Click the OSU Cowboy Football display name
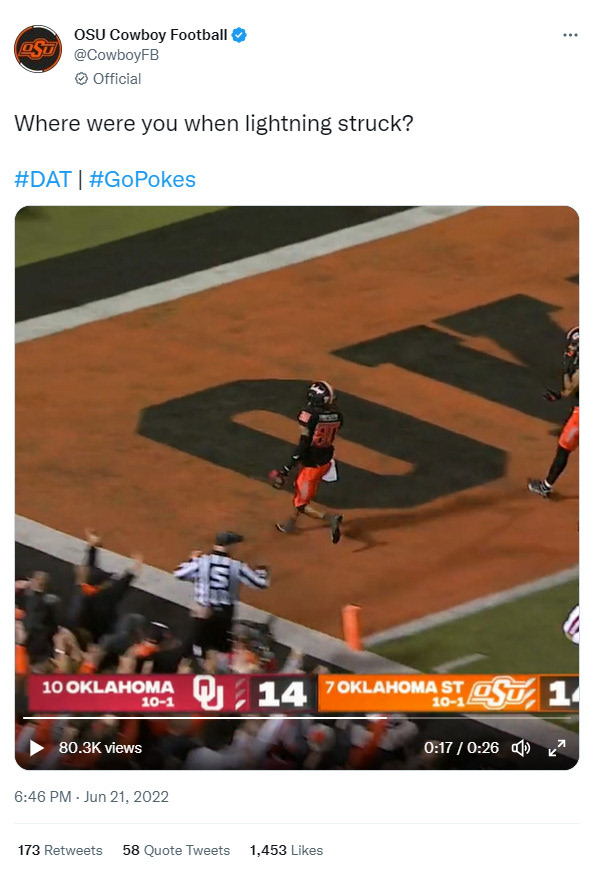Viewport: 595px width, 876px height. [150, 35]
